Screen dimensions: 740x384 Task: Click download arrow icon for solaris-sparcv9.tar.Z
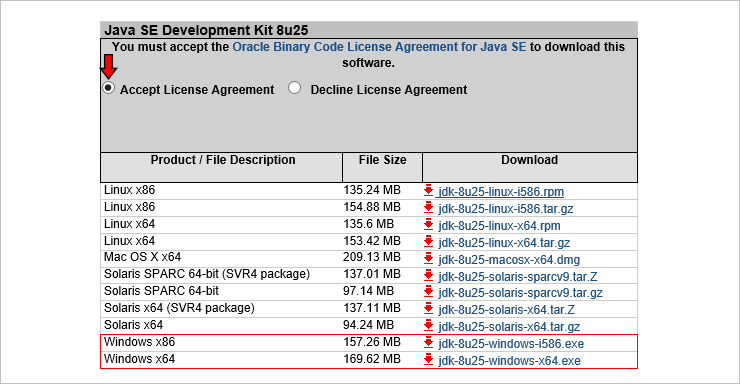tap(429, 275)
